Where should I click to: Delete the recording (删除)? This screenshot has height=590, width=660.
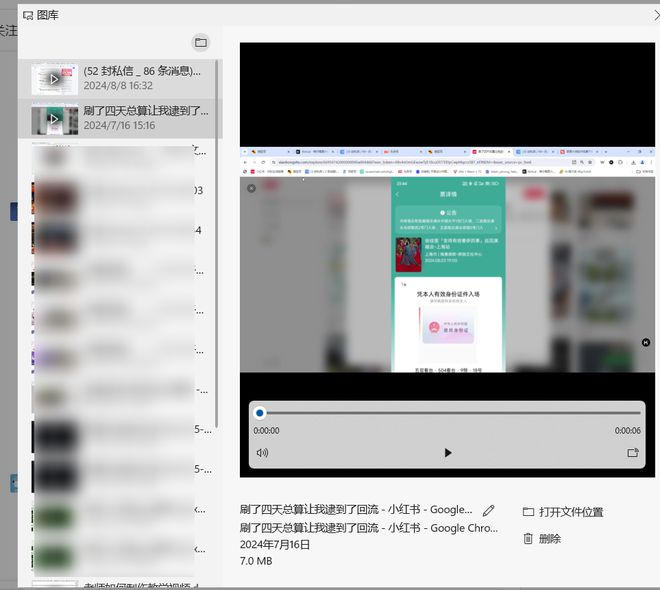(x=542, y=539)
